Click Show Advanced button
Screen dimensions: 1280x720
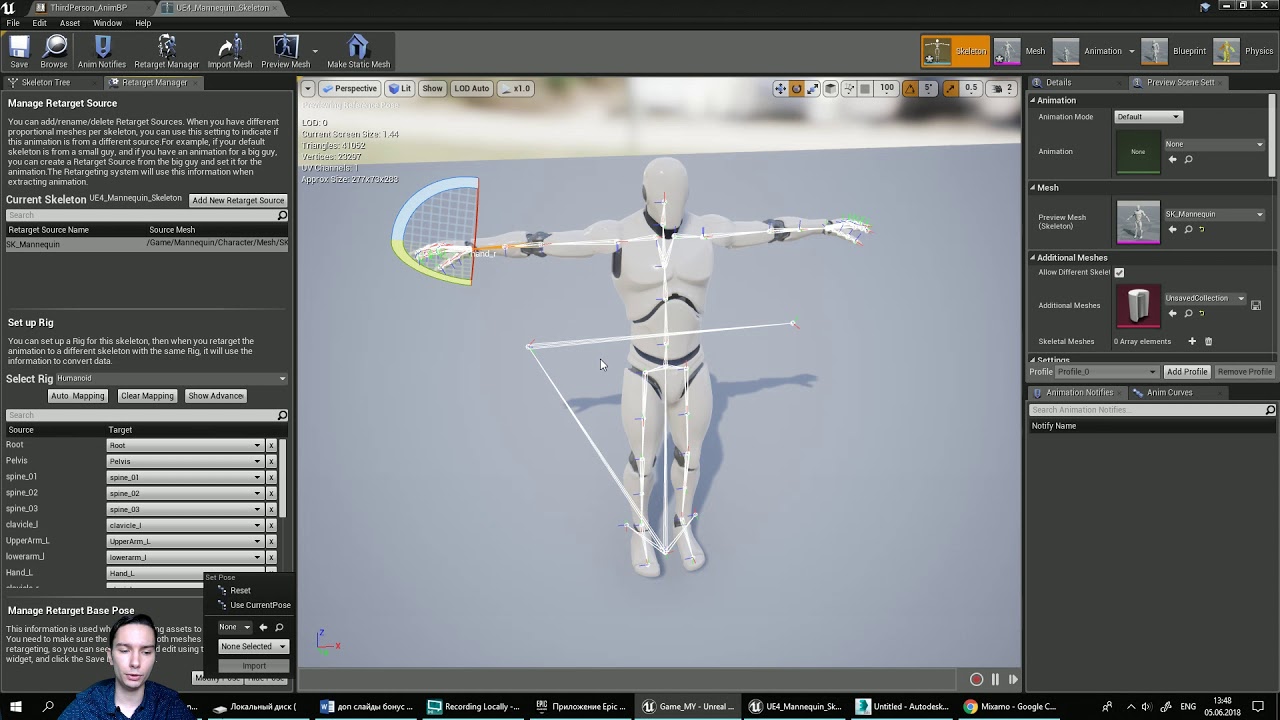click(216, 396)
